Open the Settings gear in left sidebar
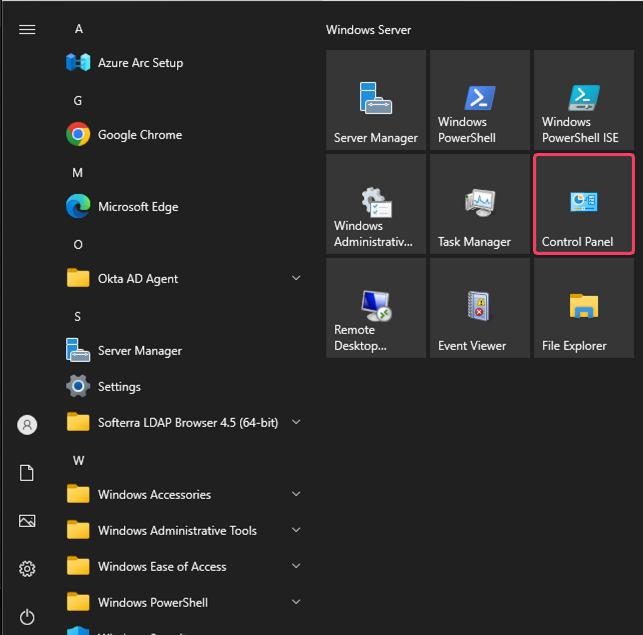The height and width of the screenshot is (635, 643). (27, 569)
